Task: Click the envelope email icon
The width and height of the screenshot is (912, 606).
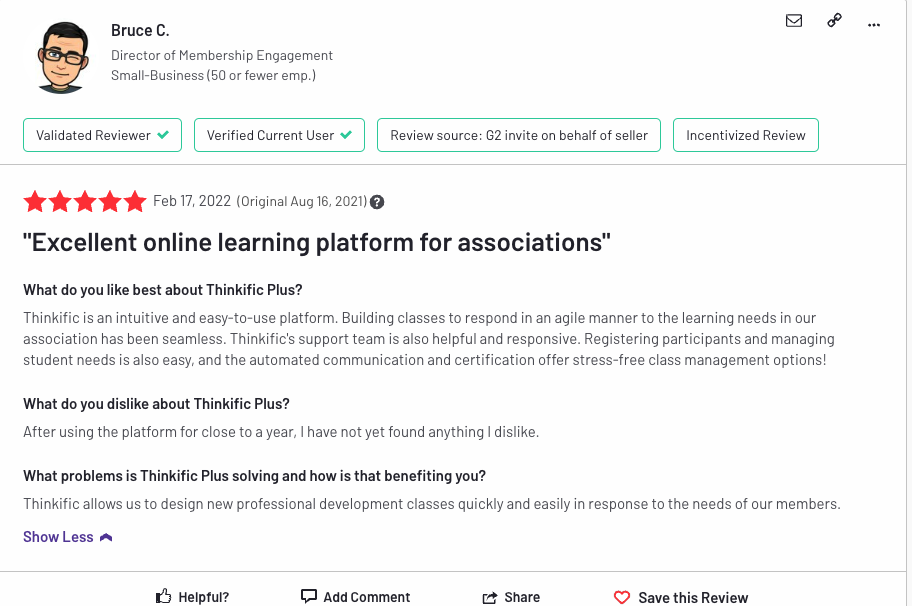Action: click(x=794, y=21)
